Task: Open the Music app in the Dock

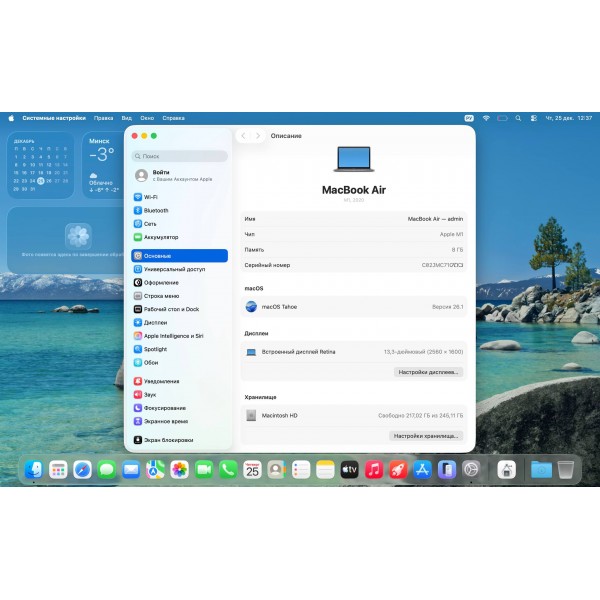Action: pos(373,469)
